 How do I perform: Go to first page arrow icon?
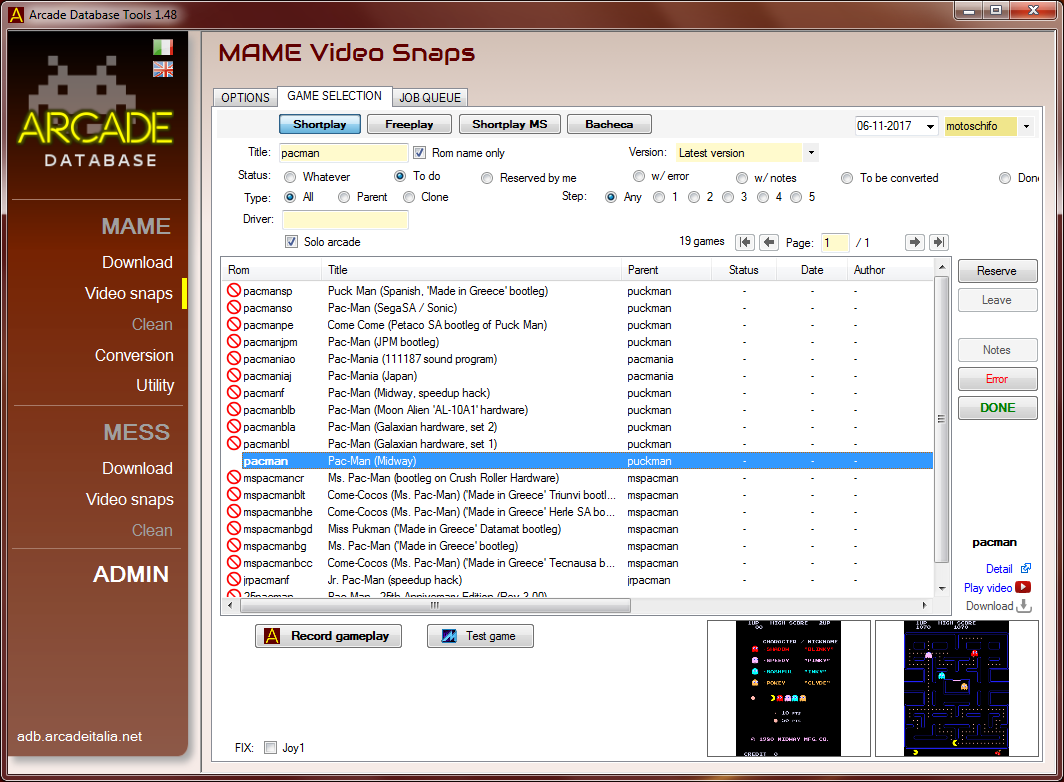point(745,242)
